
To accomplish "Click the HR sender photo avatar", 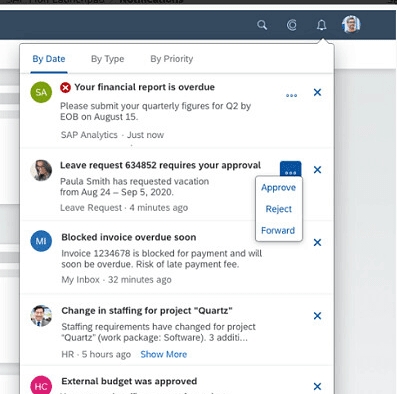I will 41,316.
